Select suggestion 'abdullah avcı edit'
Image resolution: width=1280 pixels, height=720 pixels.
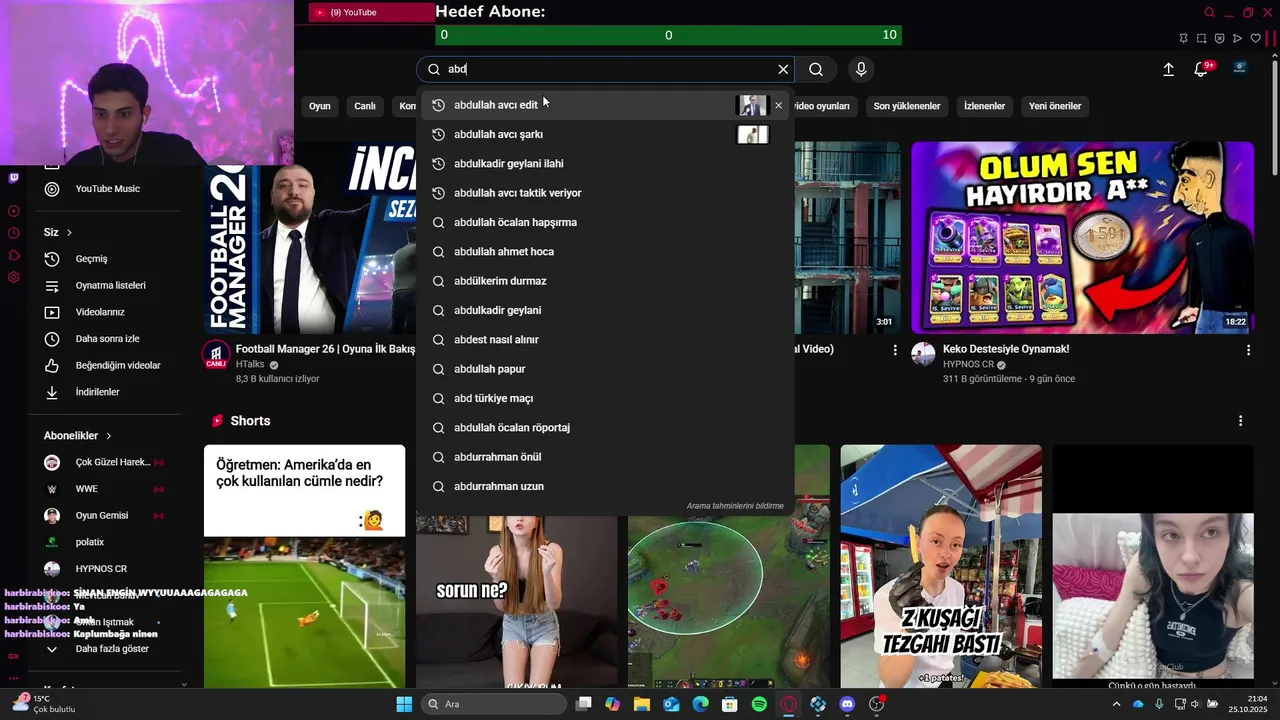[x=605, y=105]
